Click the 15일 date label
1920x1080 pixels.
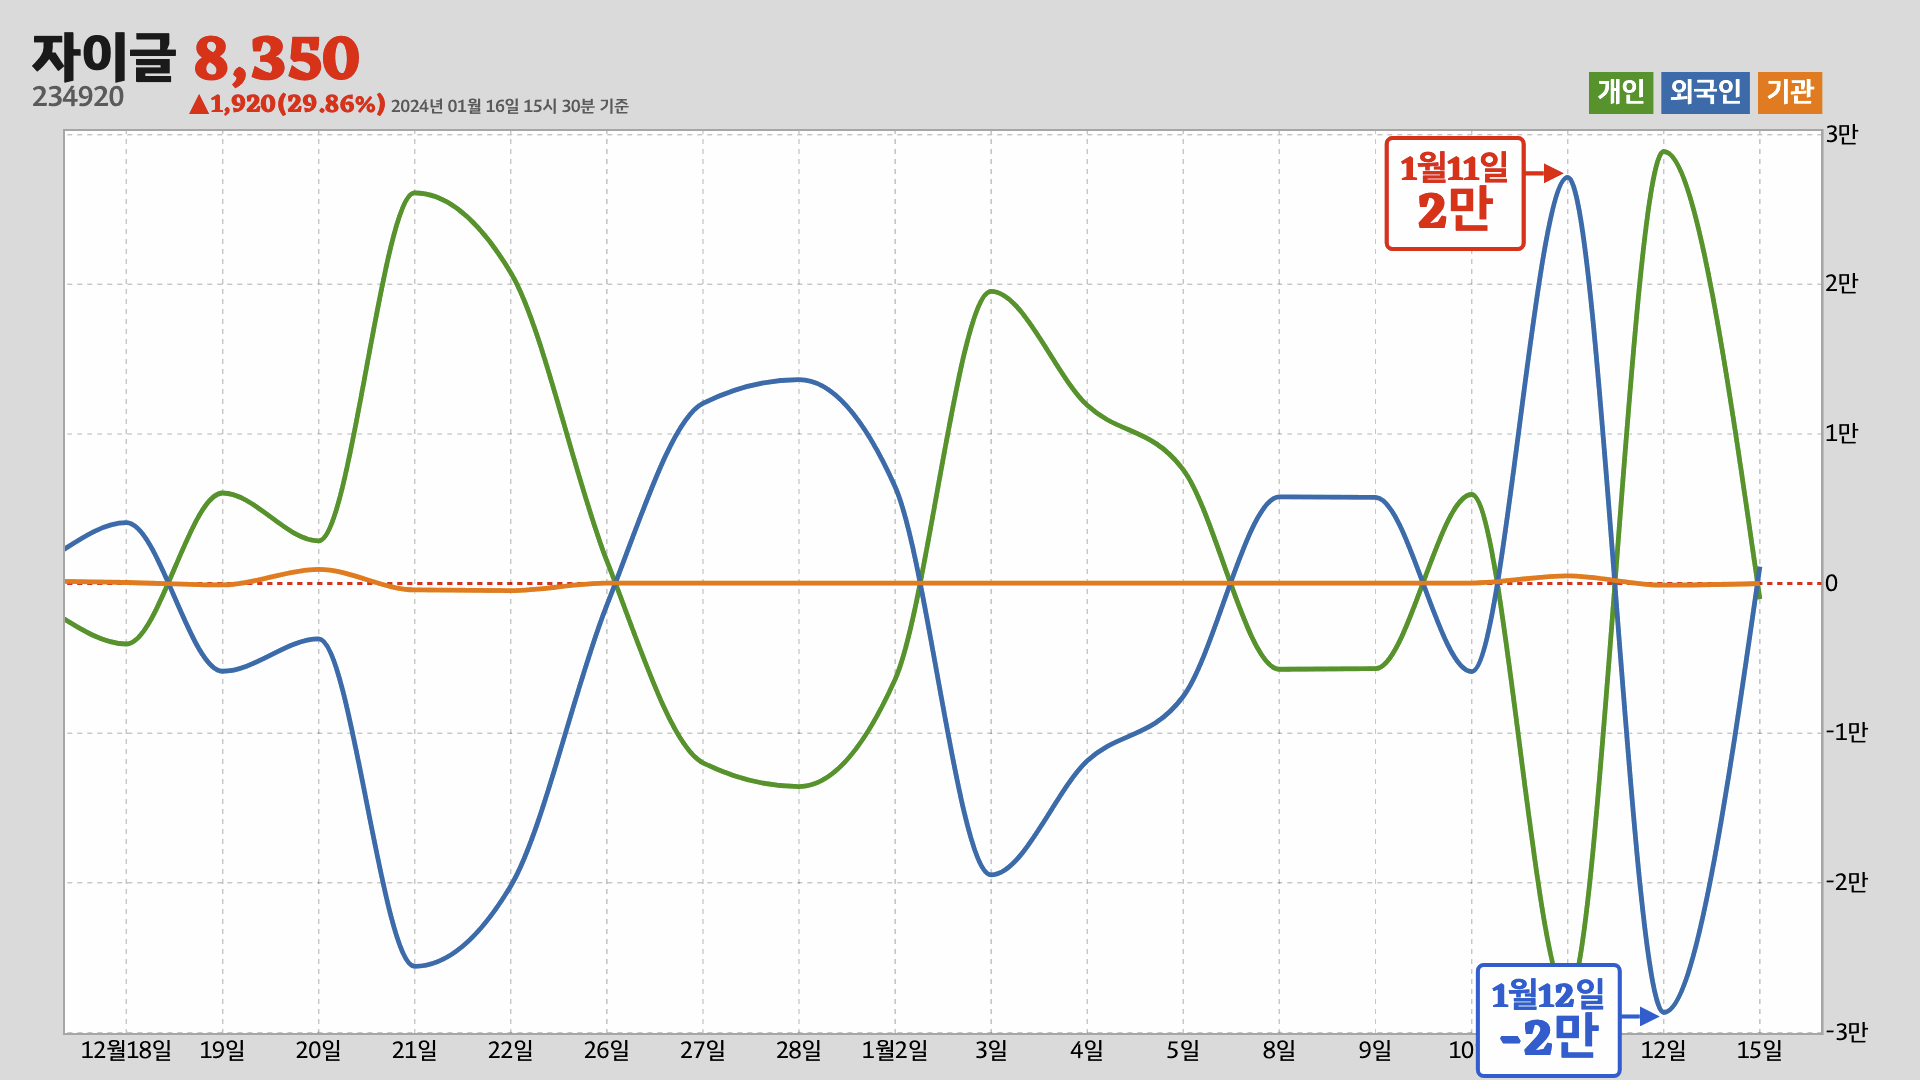(1760, 1050)
